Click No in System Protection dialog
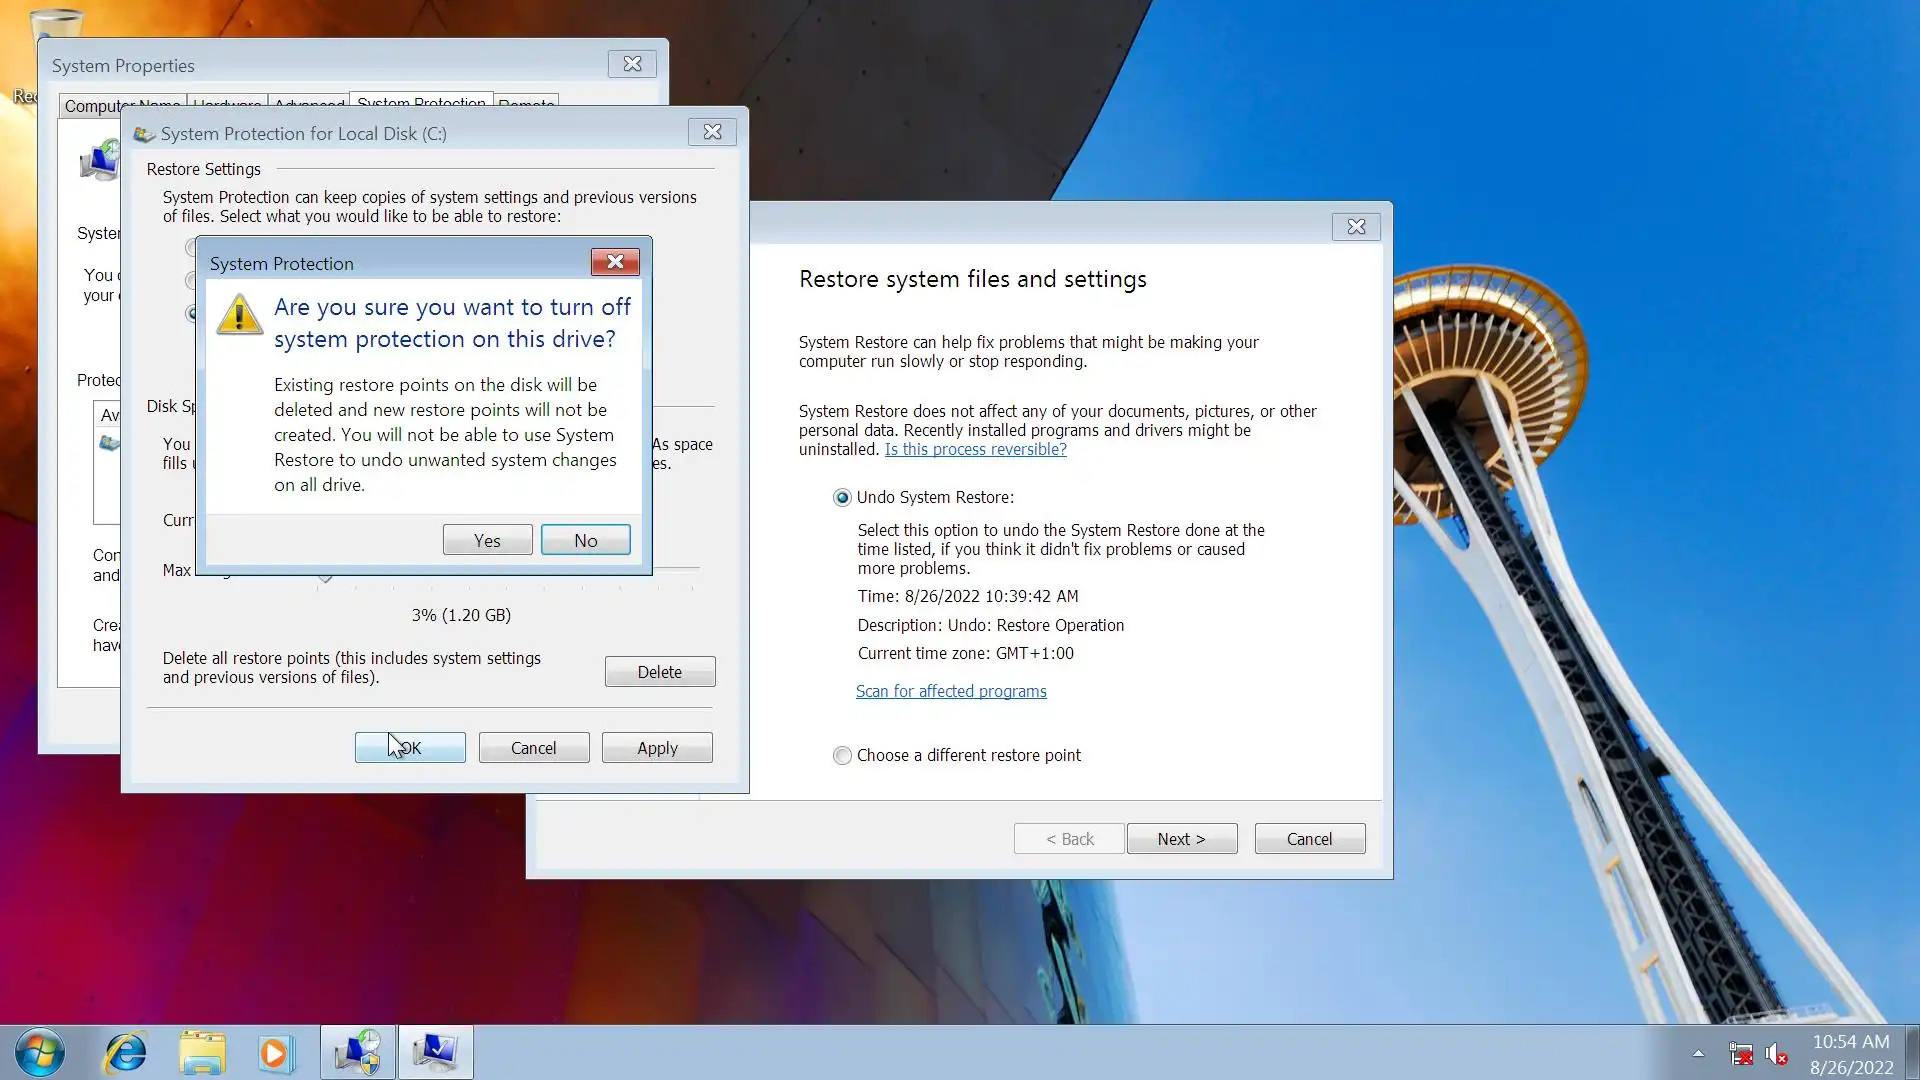The width and height of the screenshot is (1920, 1080). (x=585, y=540)
